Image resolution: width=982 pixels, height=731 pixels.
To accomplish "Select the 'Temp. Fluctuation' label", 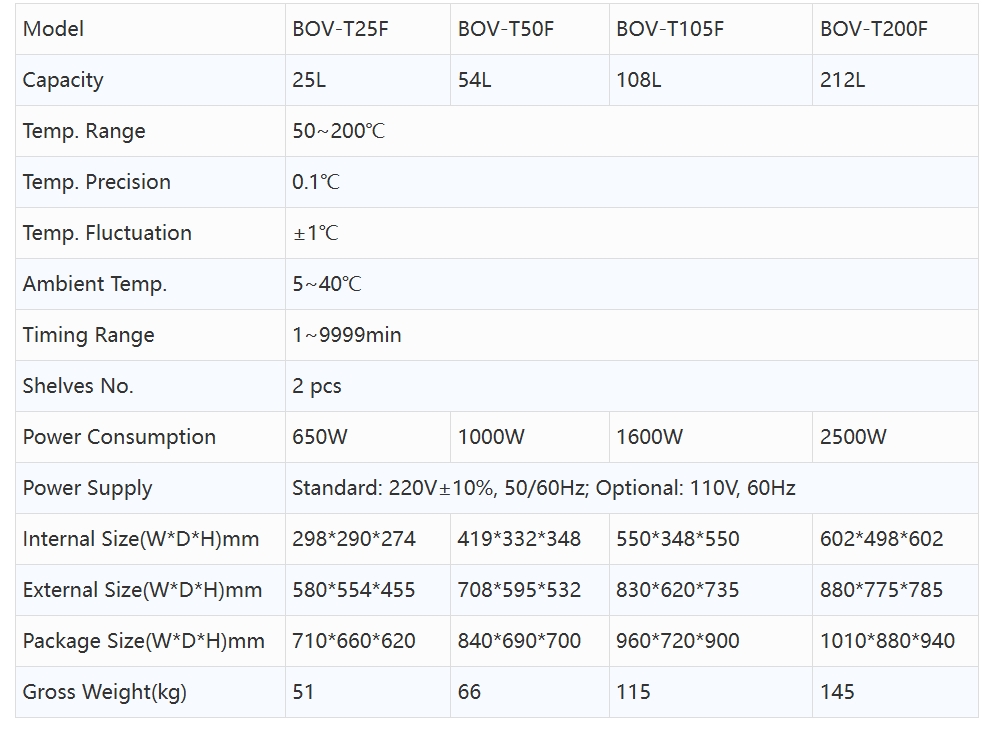I will (107, 233).
